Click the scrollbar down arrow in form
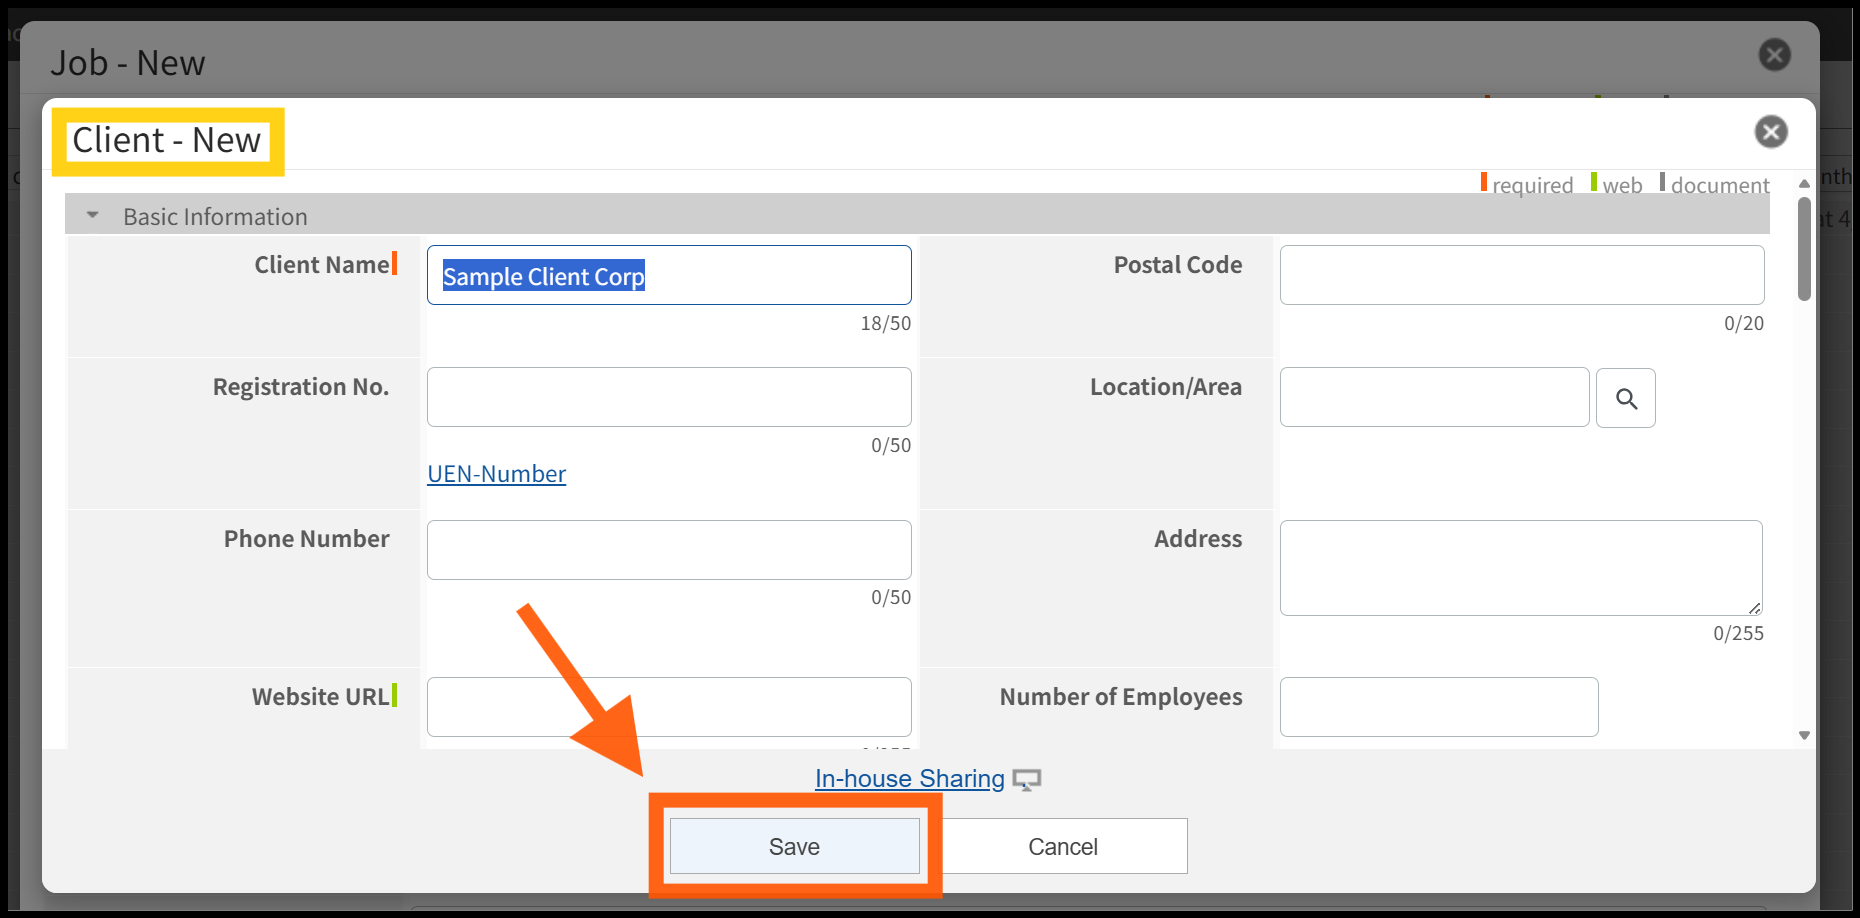This screenshot has width=1860, height=918. tap(1804, 735)
